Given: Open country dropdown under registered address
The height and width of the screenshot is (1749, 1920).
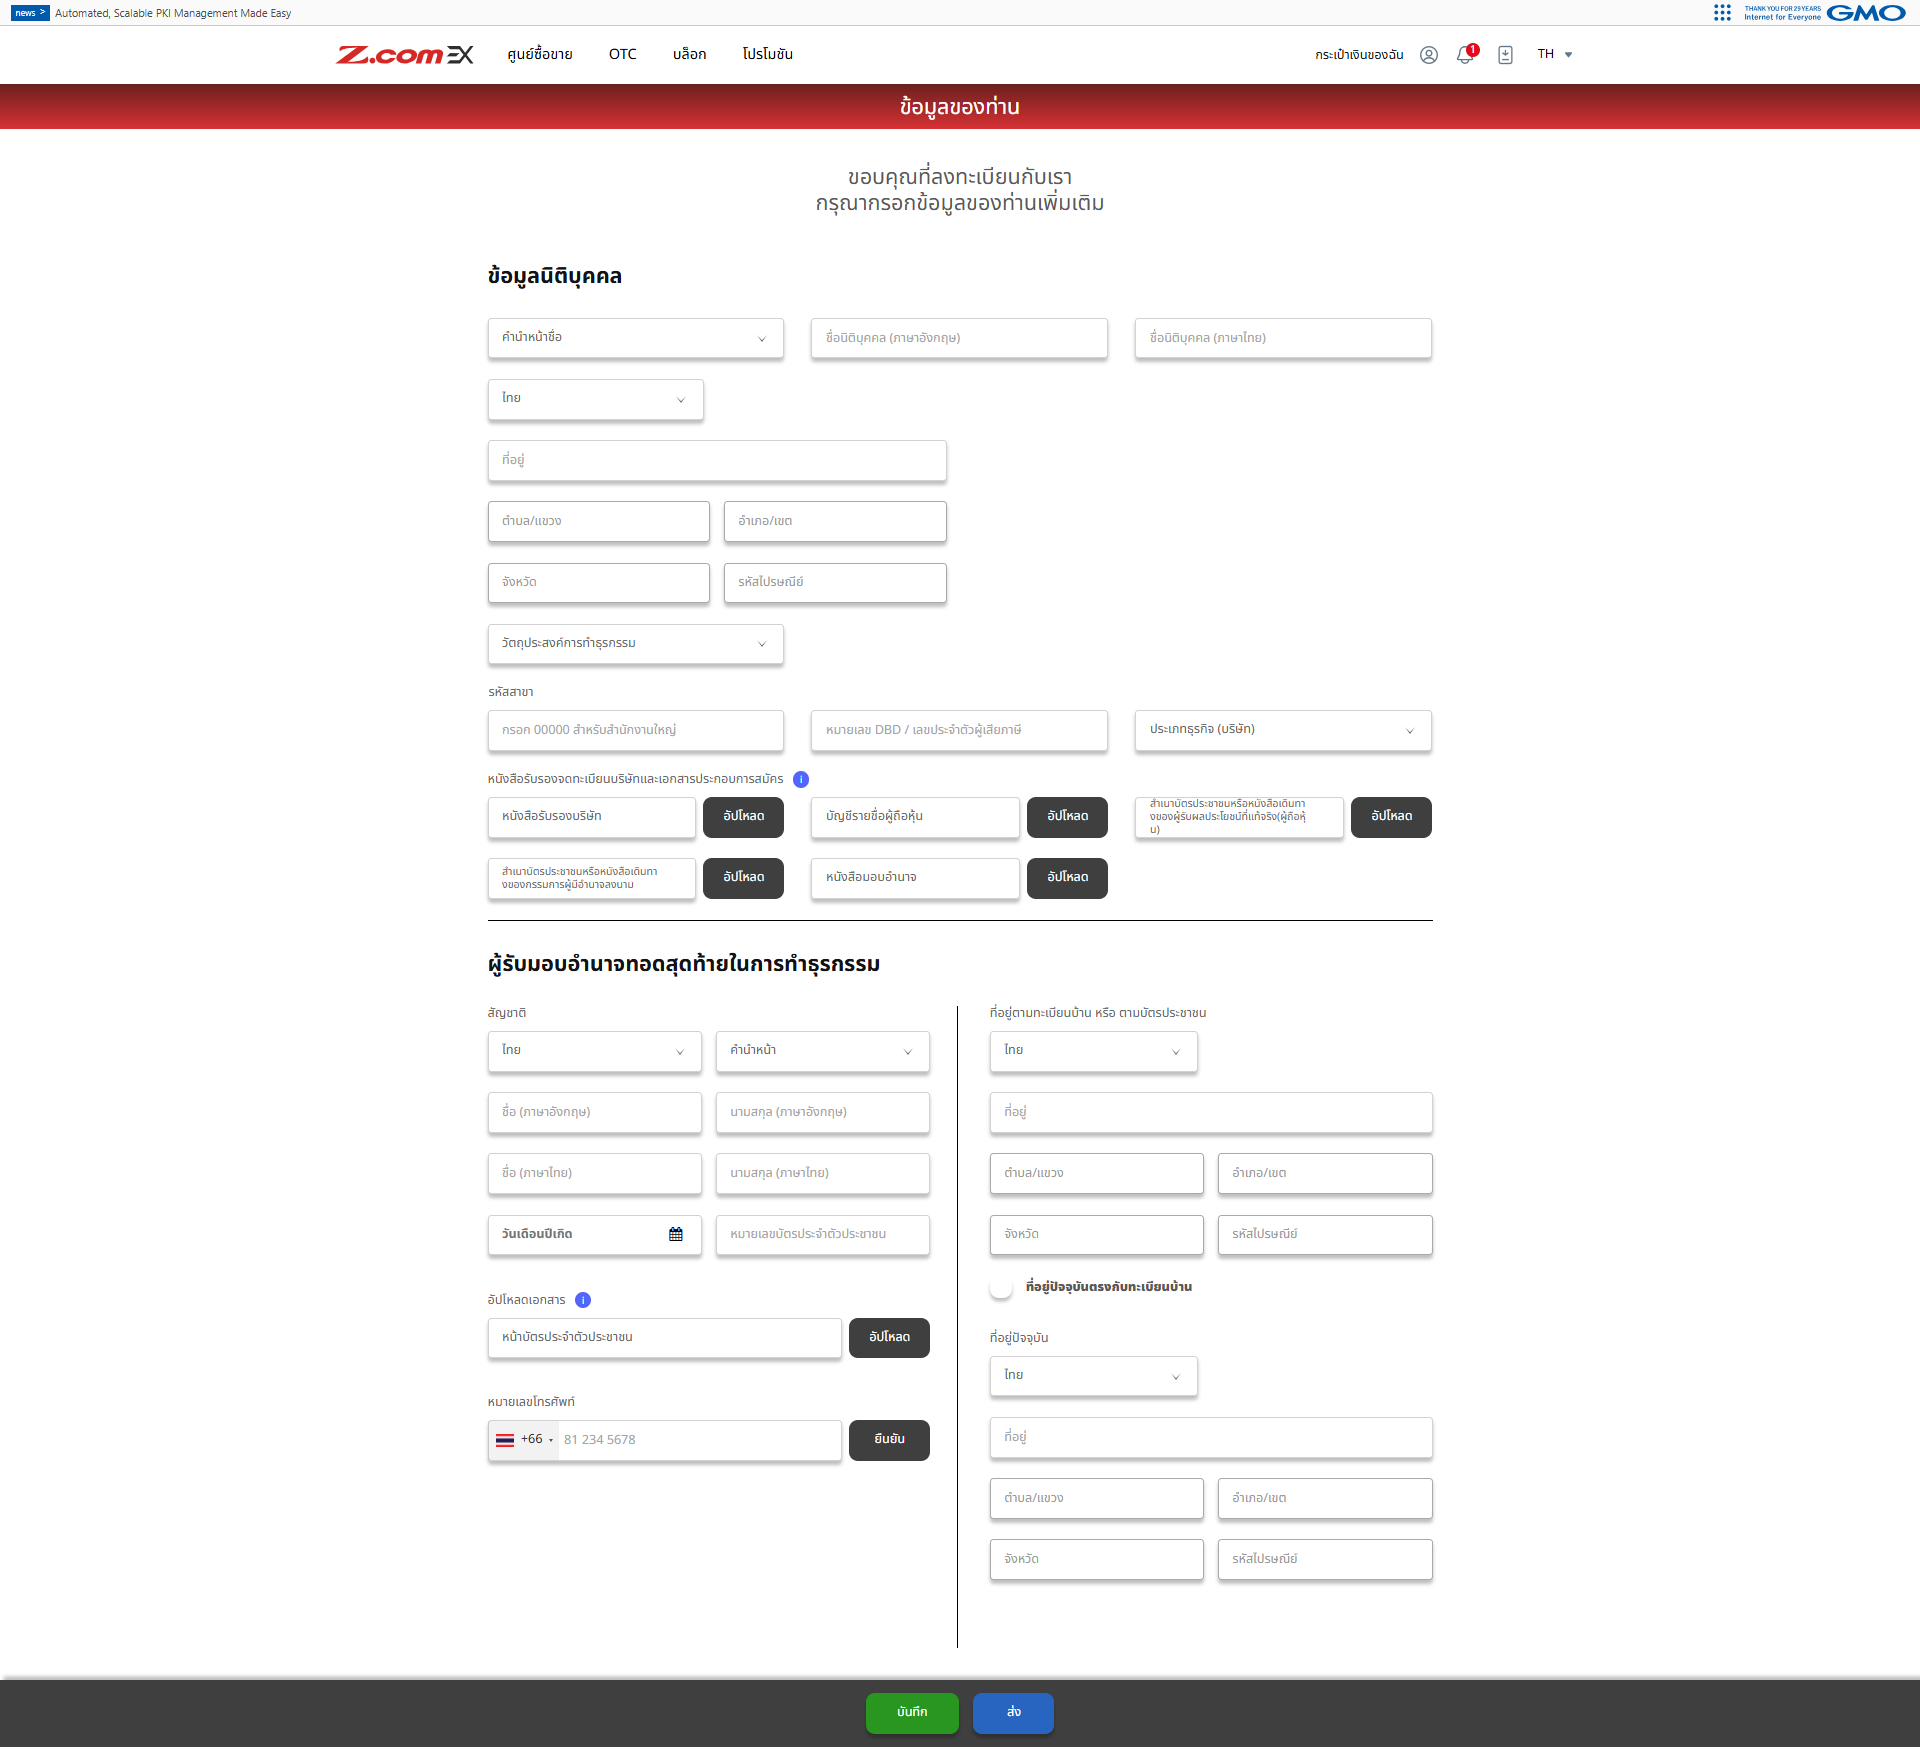Looking at the screenshot, I should (1094, 1051).
